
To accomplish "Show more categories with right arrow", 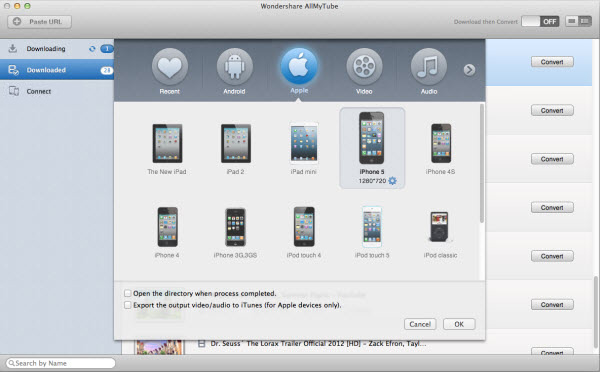I will tap(469, 70).
